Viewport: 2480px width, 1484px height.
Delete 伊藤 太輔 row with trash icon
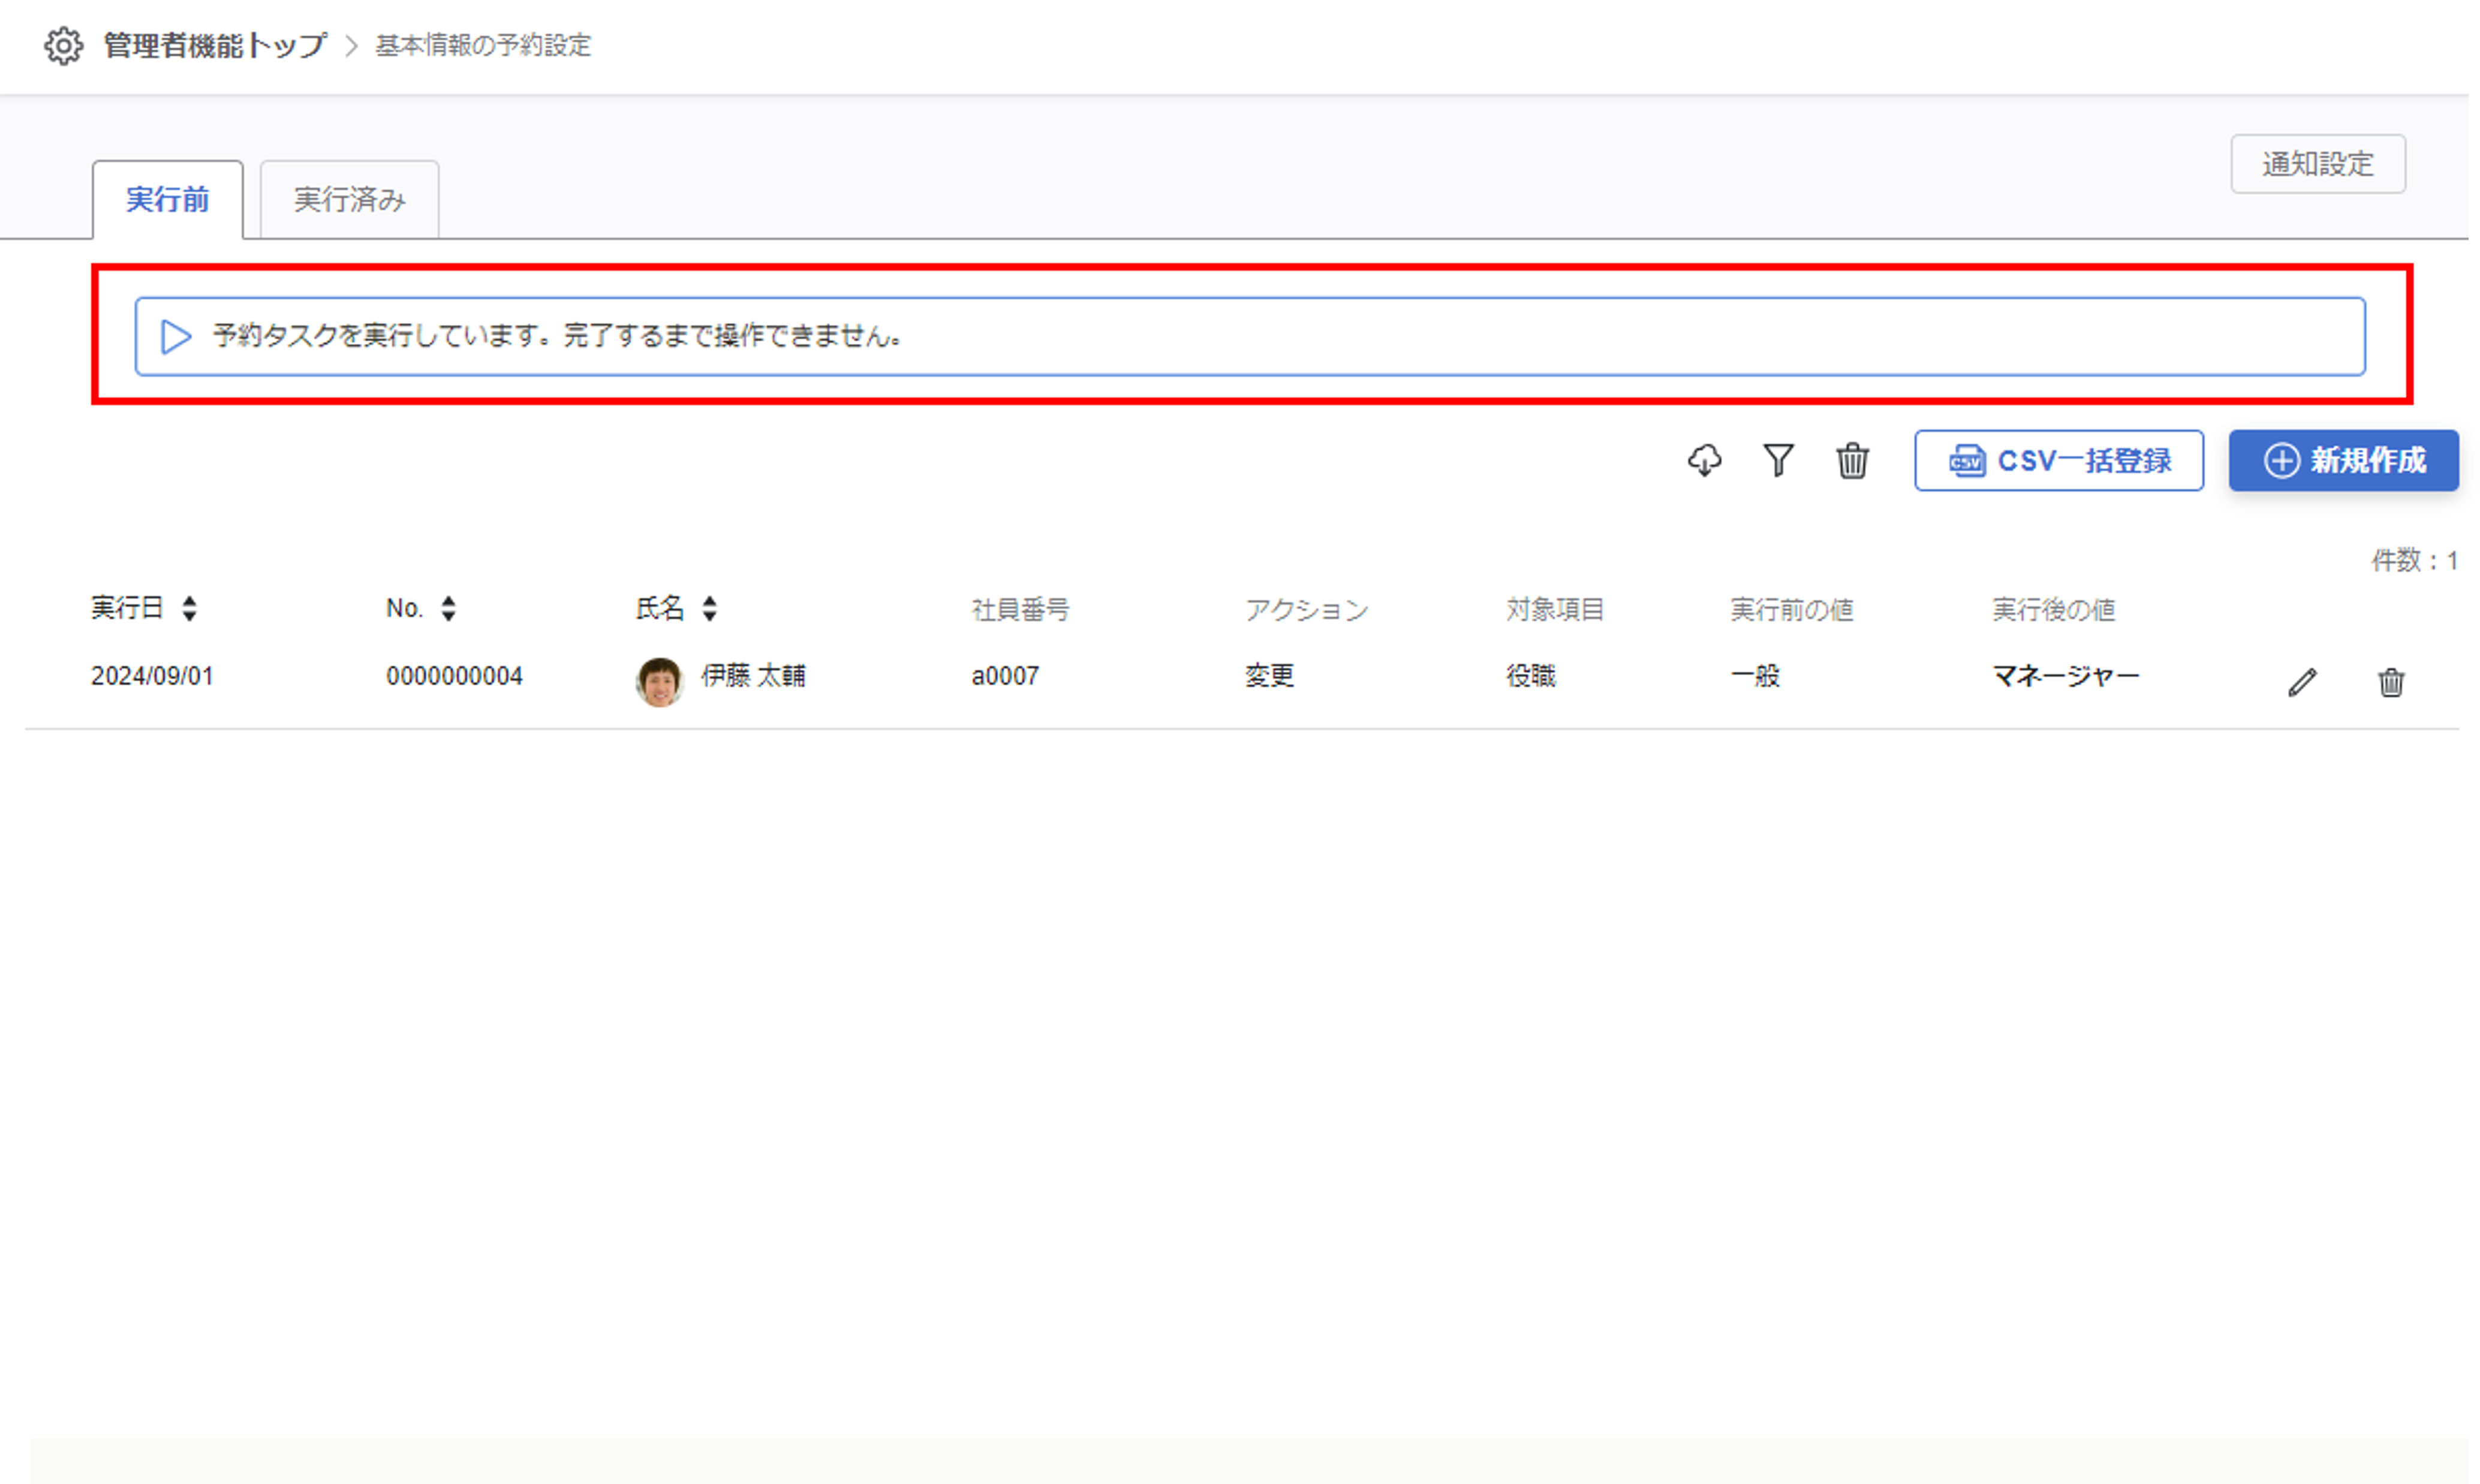point(2392,682)
